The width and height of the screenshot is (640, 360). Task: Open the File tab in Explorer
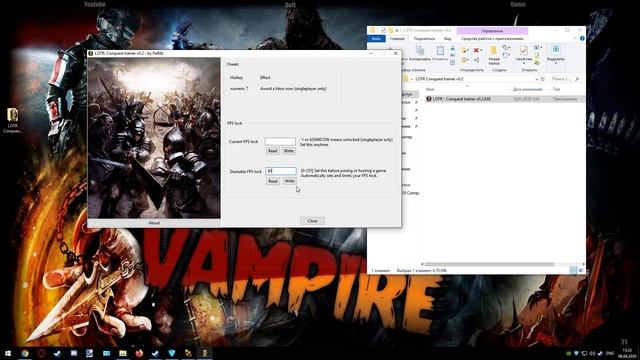coord(376,38)
